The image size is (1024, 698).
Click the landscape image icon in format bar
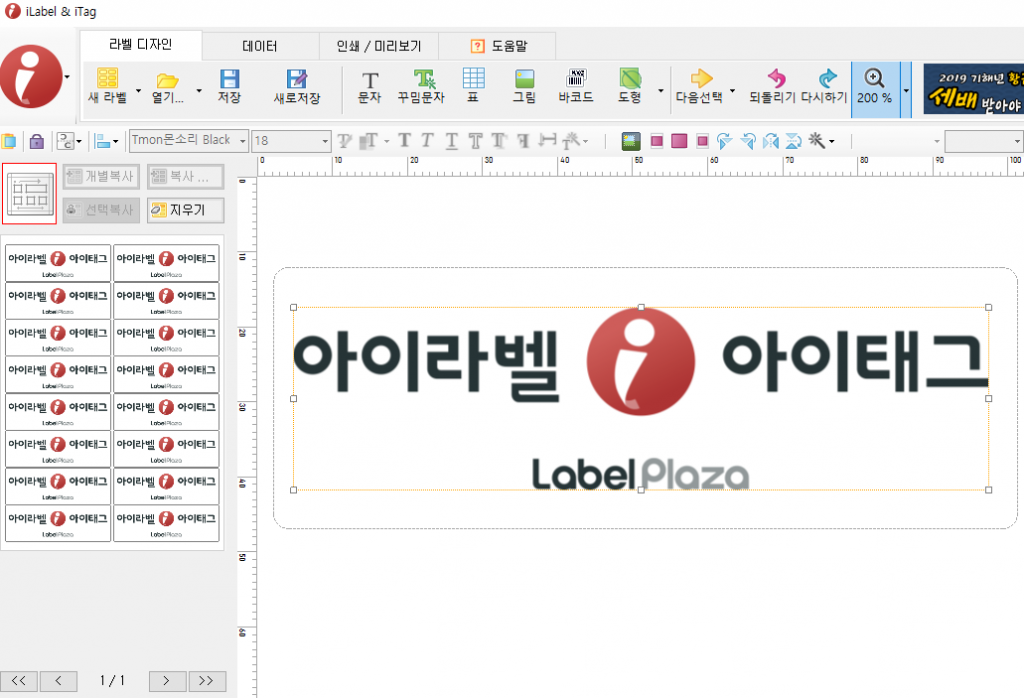coord(631,141)
